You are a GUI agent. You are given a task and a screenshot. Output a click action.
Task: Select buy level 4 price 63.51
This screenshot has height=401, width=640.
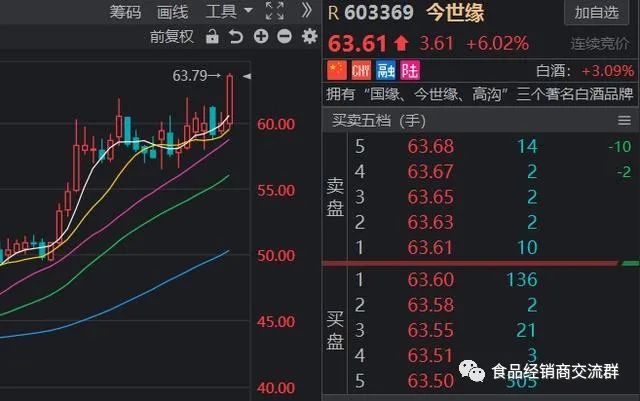[431, 356]
